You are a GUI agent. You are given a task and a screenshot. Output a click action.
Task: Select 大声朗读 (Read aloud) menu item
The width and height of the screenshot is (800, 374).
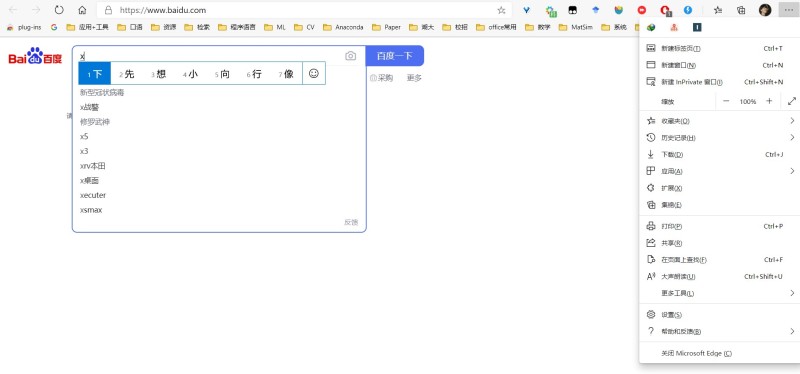coord(719,276)
